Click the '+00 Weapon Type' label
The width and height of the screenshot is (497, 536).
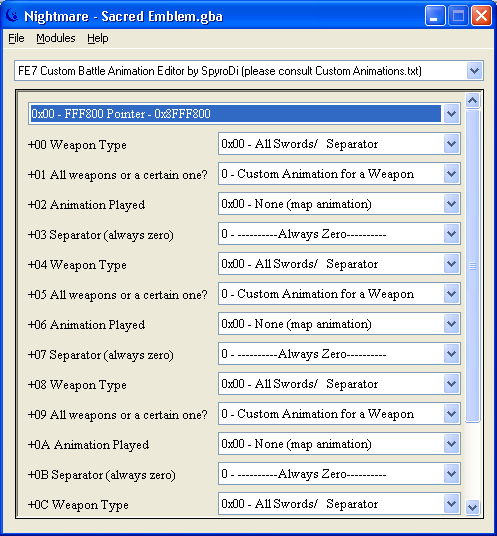pyautogui.click(x=77, y=145)
